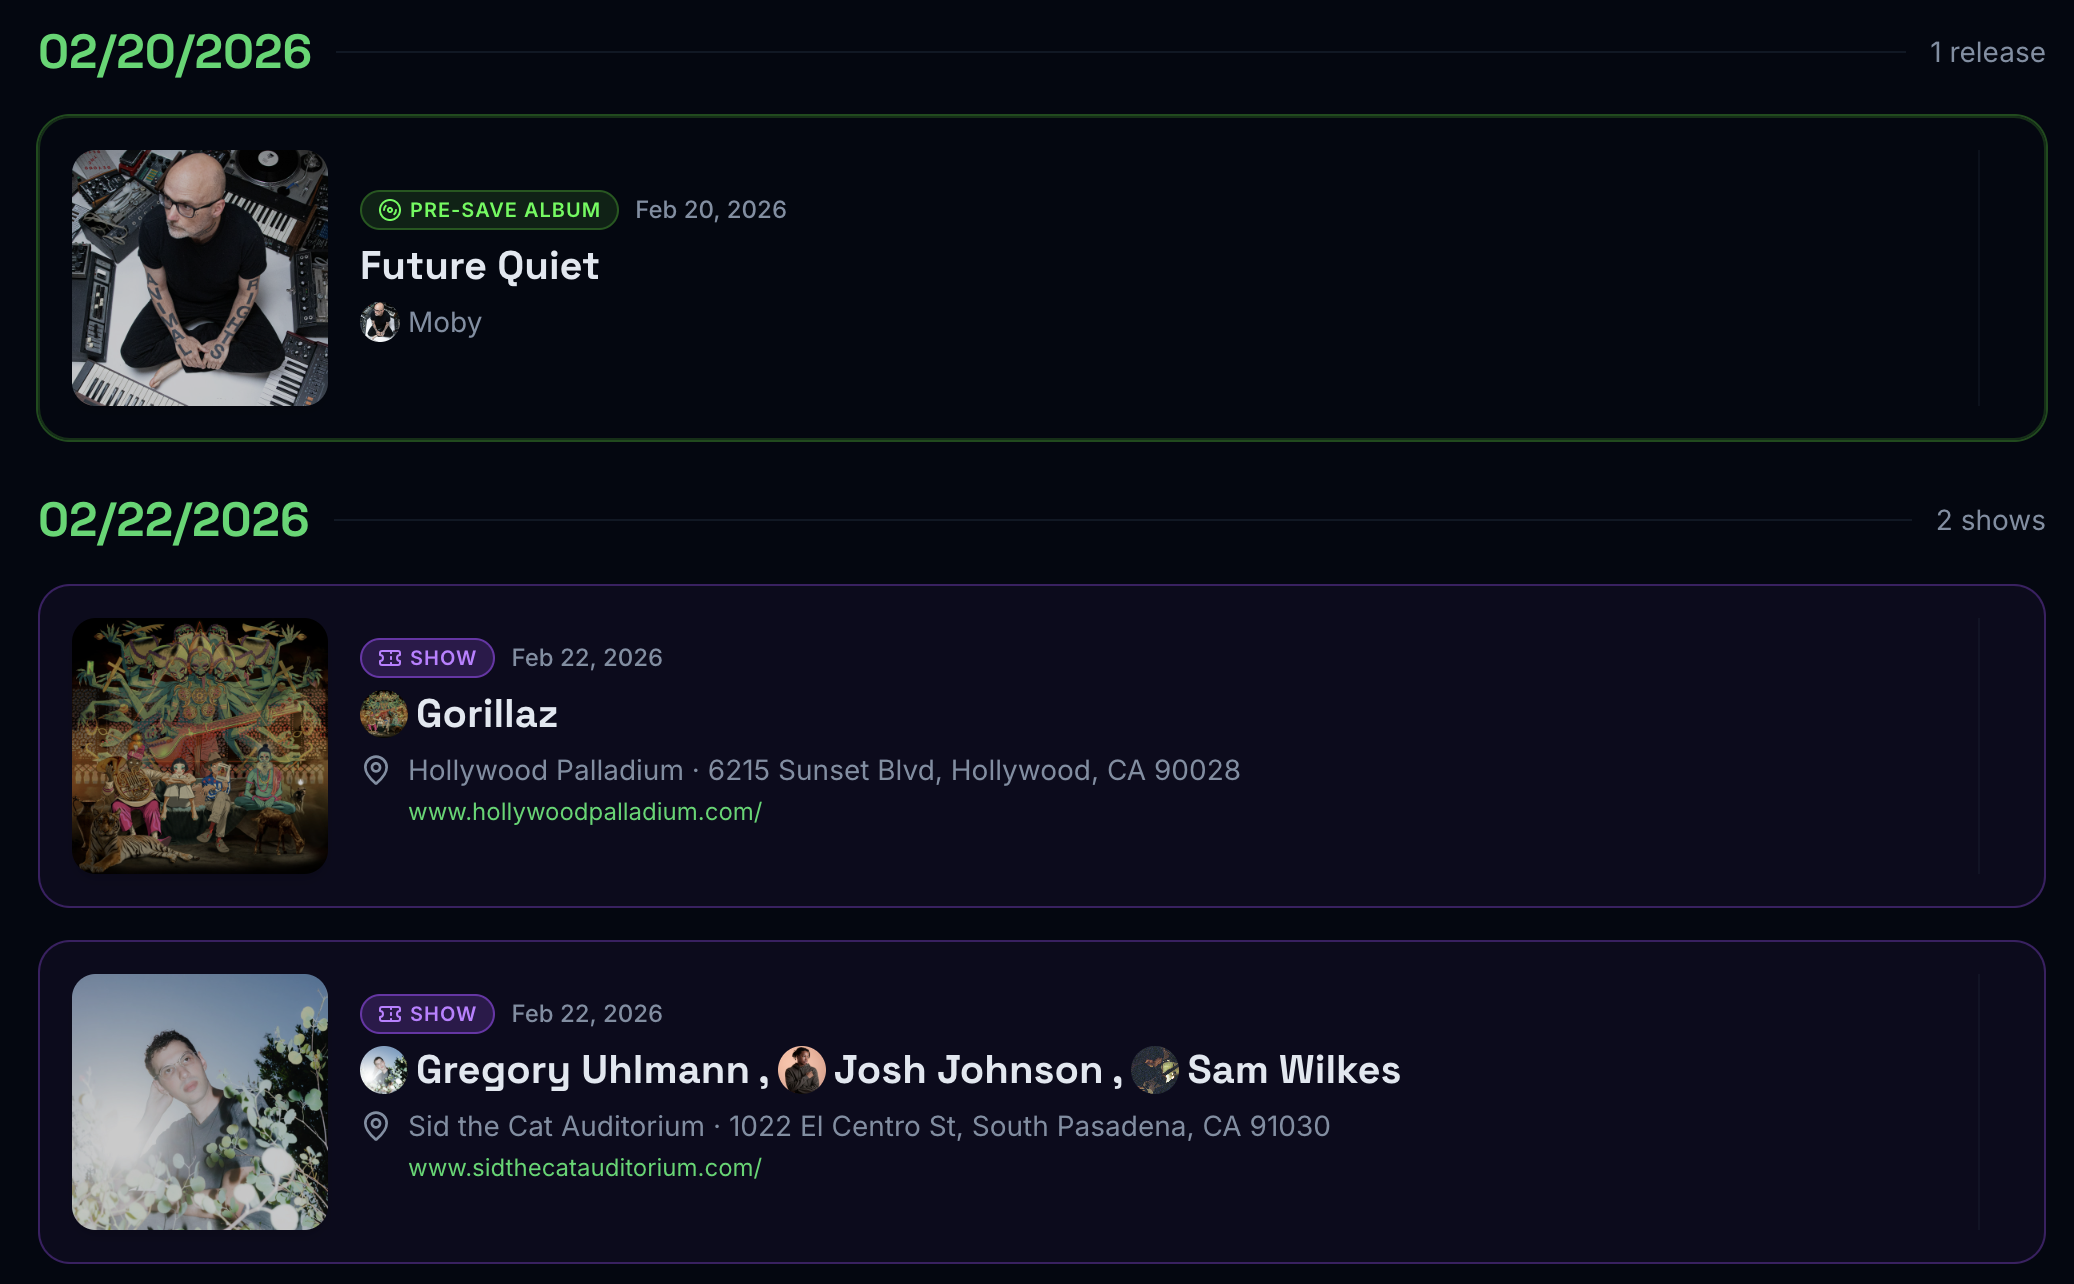Click the ticket icon in the Gorillaz SHOW badge
2074x1284 pixels.
[390, 658]
